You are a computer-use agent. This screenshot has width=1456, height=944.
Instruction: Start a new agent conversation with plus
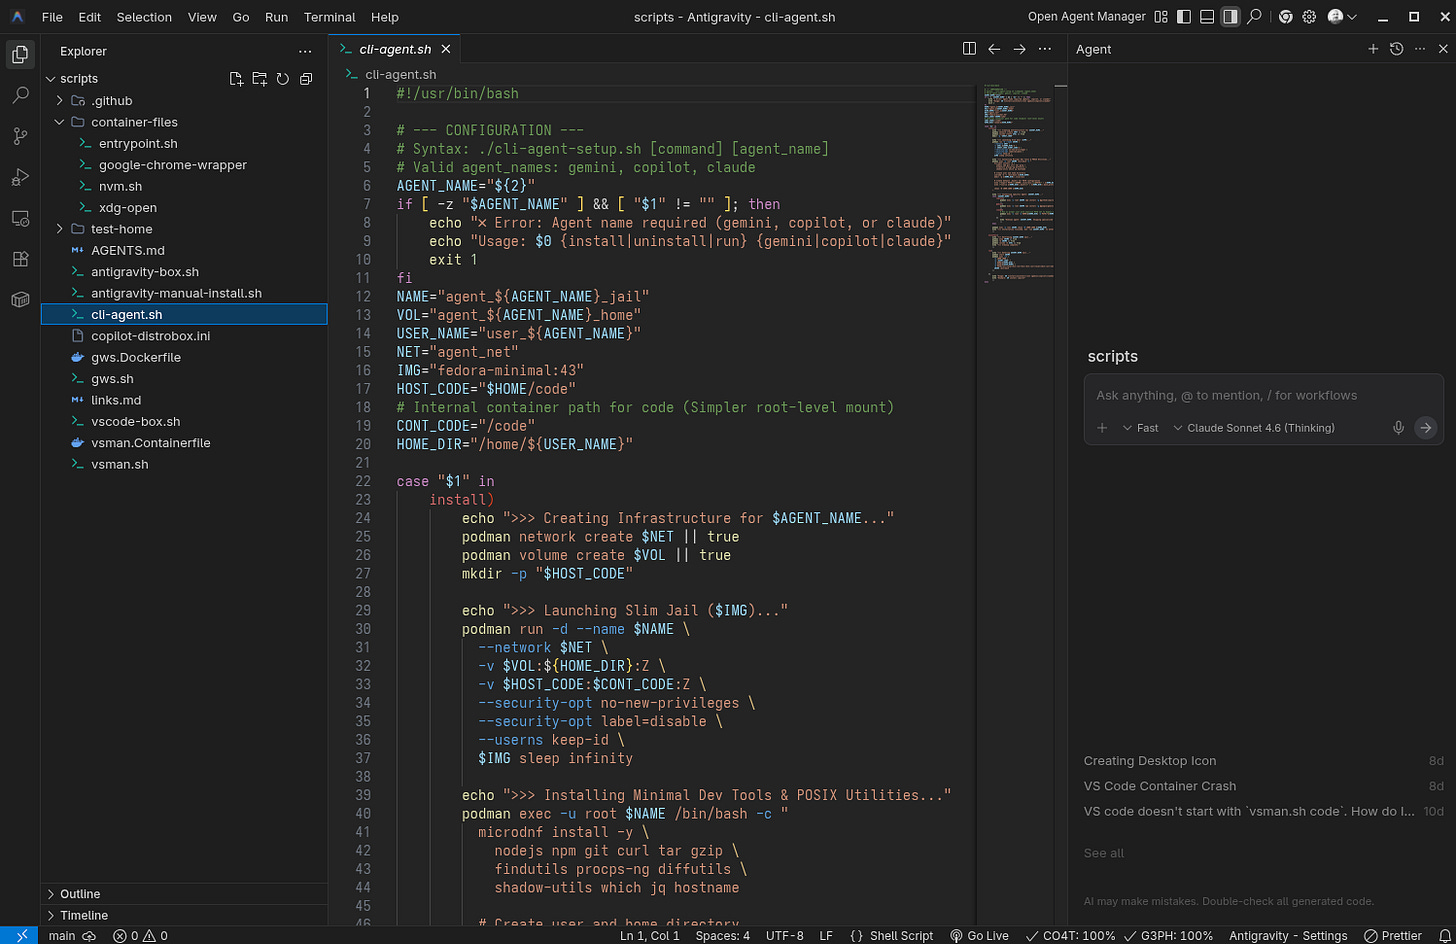tap(1373, 49)
